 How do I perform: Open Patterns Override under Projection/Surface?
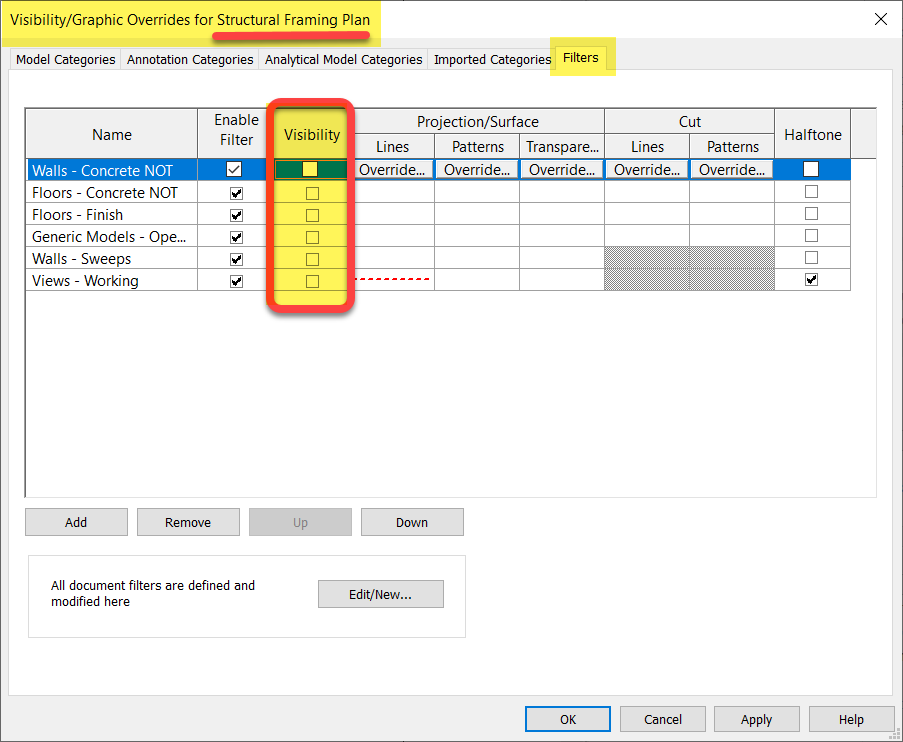477,169
